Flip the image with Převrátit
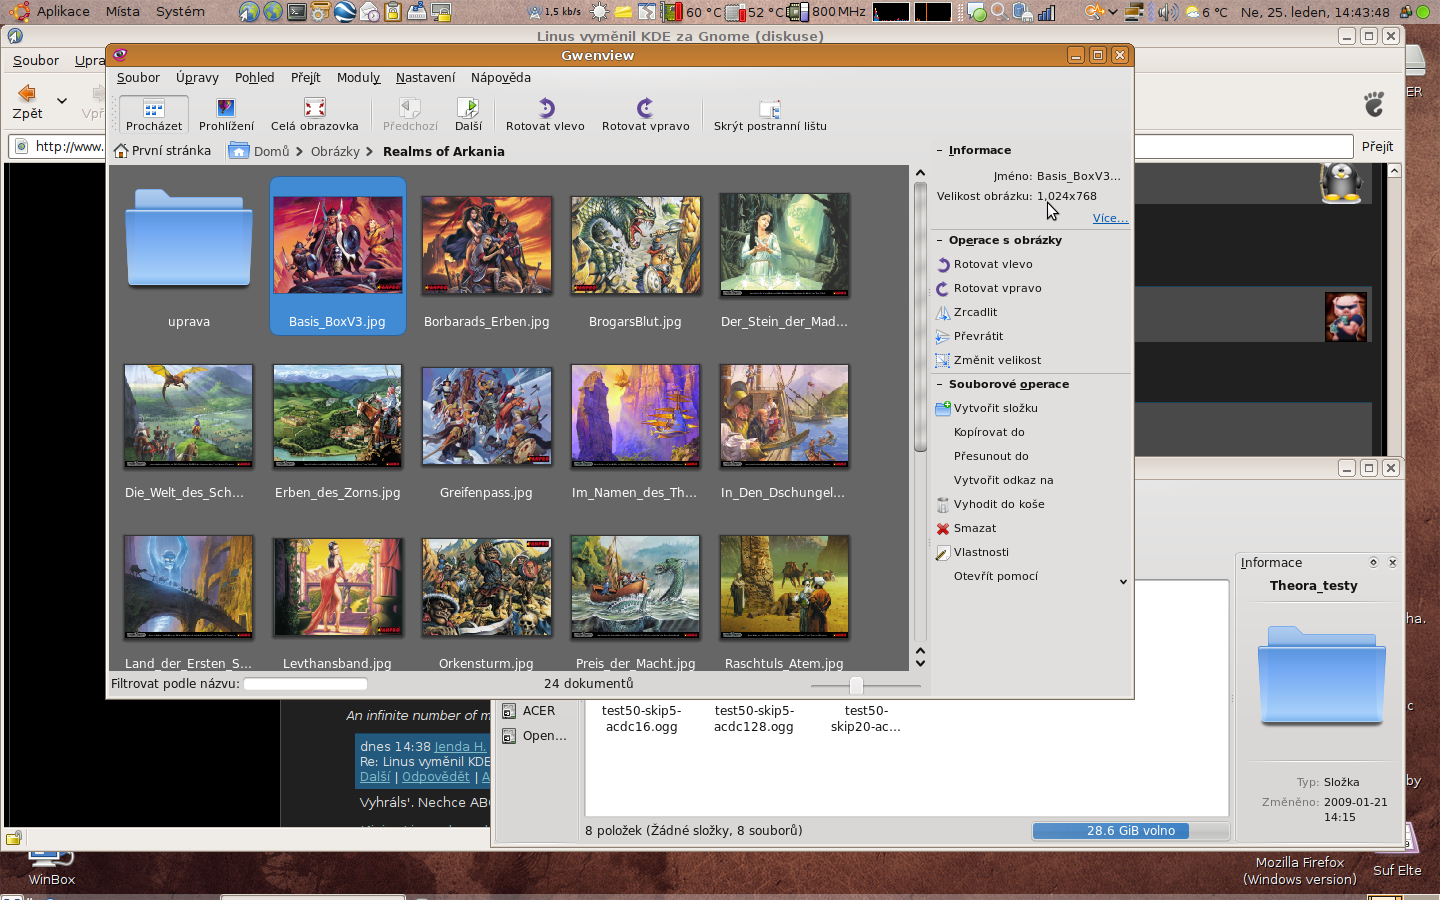The image size is (1440, 900). tap(969, 336)
